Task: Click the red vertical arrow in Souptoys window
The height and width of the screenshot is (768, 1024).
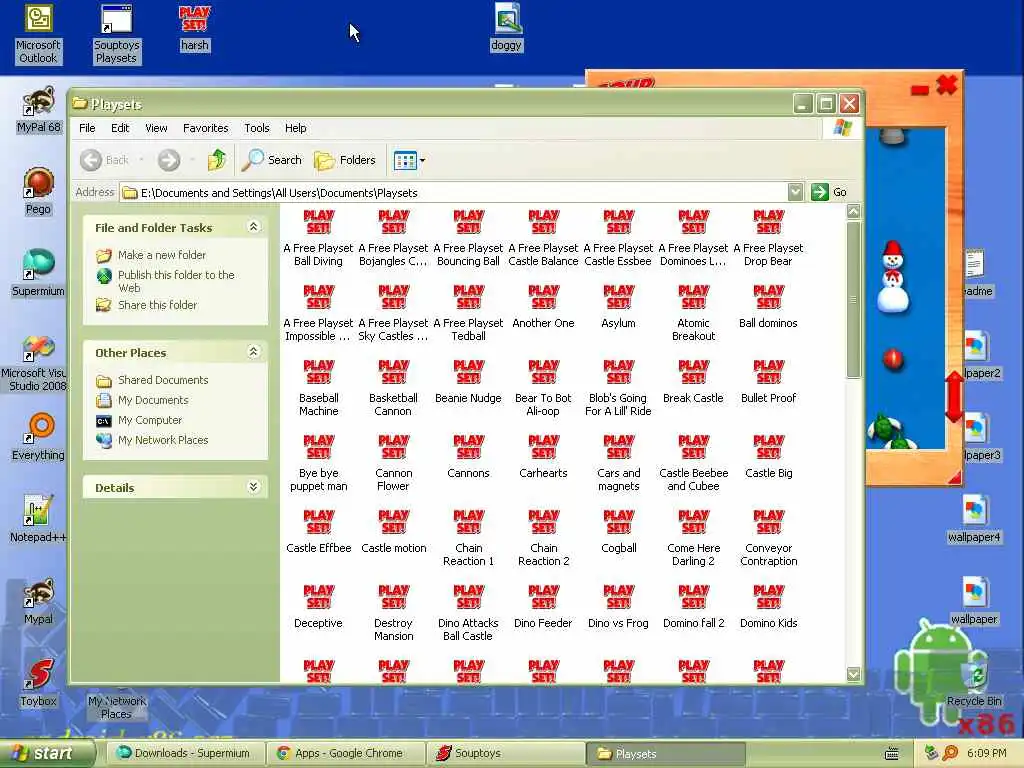Action: tap(954, 396)
